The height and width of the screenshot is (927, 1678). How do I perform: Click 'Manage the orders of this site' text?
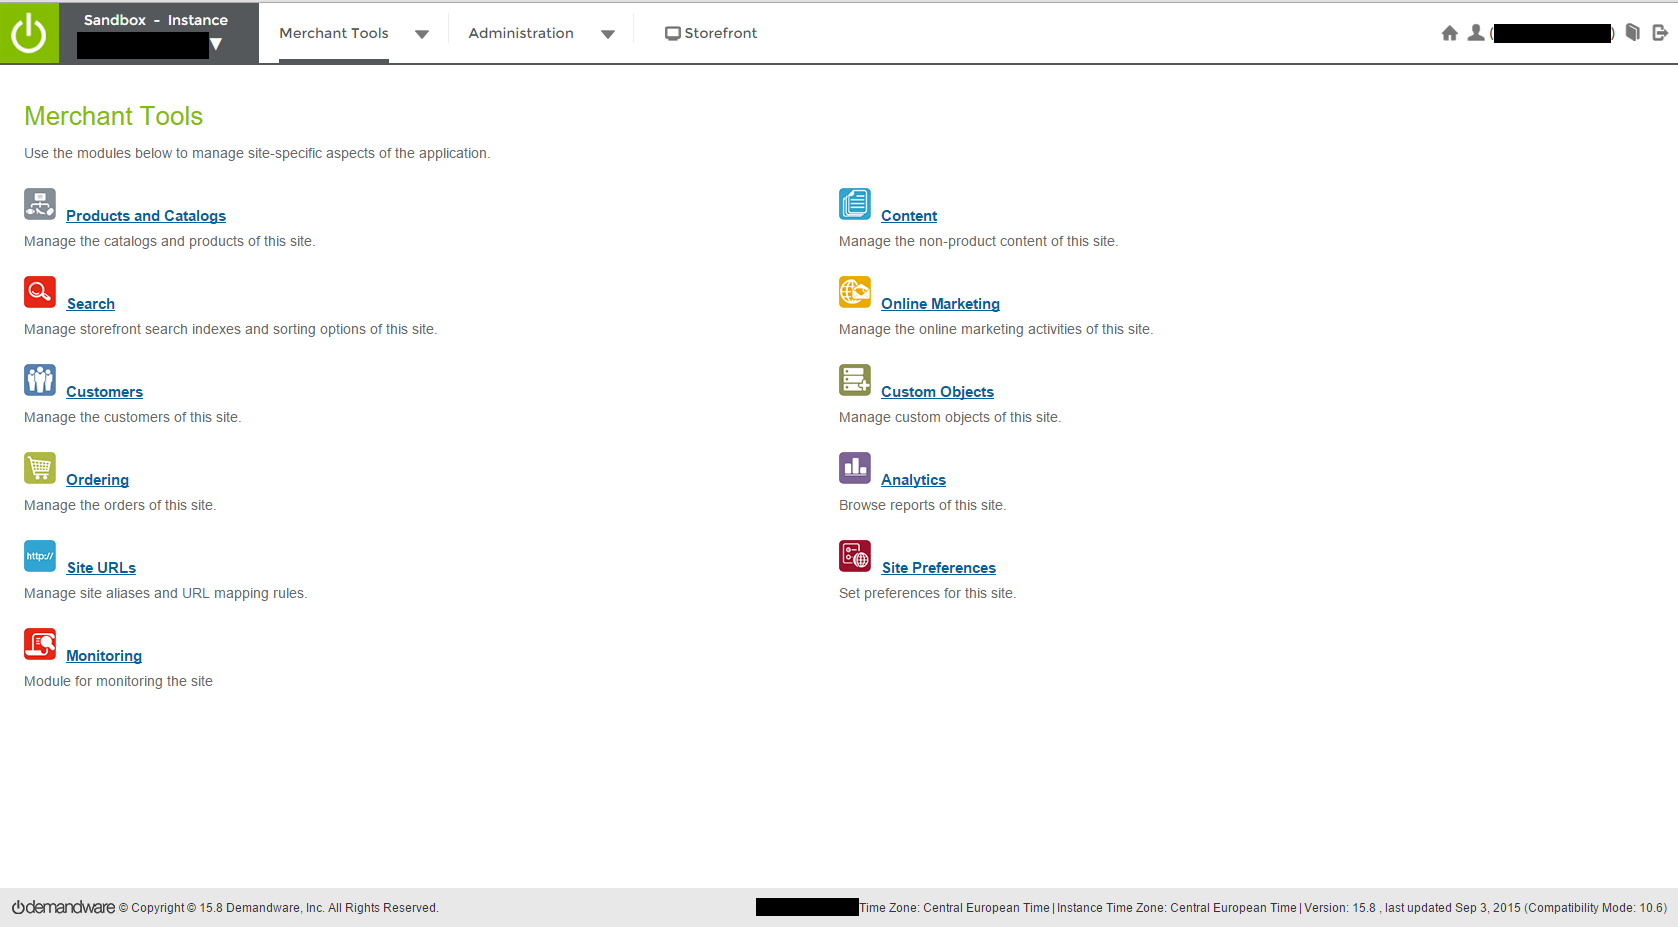[x=120, y=505]
